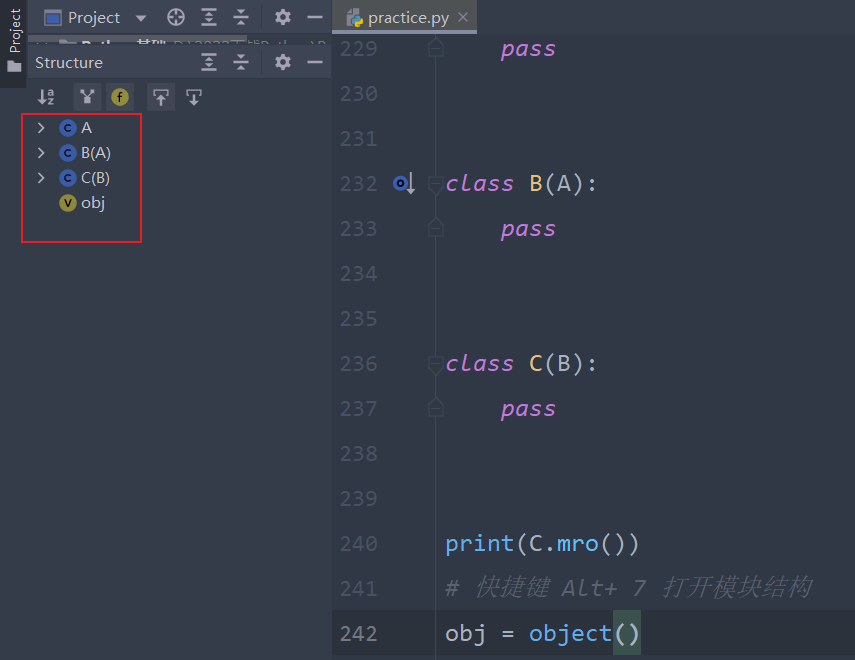Click the C class icon beside A
The height and width of the screenshot is (660, 855).
pyautogui.click(x=68, y=128)
